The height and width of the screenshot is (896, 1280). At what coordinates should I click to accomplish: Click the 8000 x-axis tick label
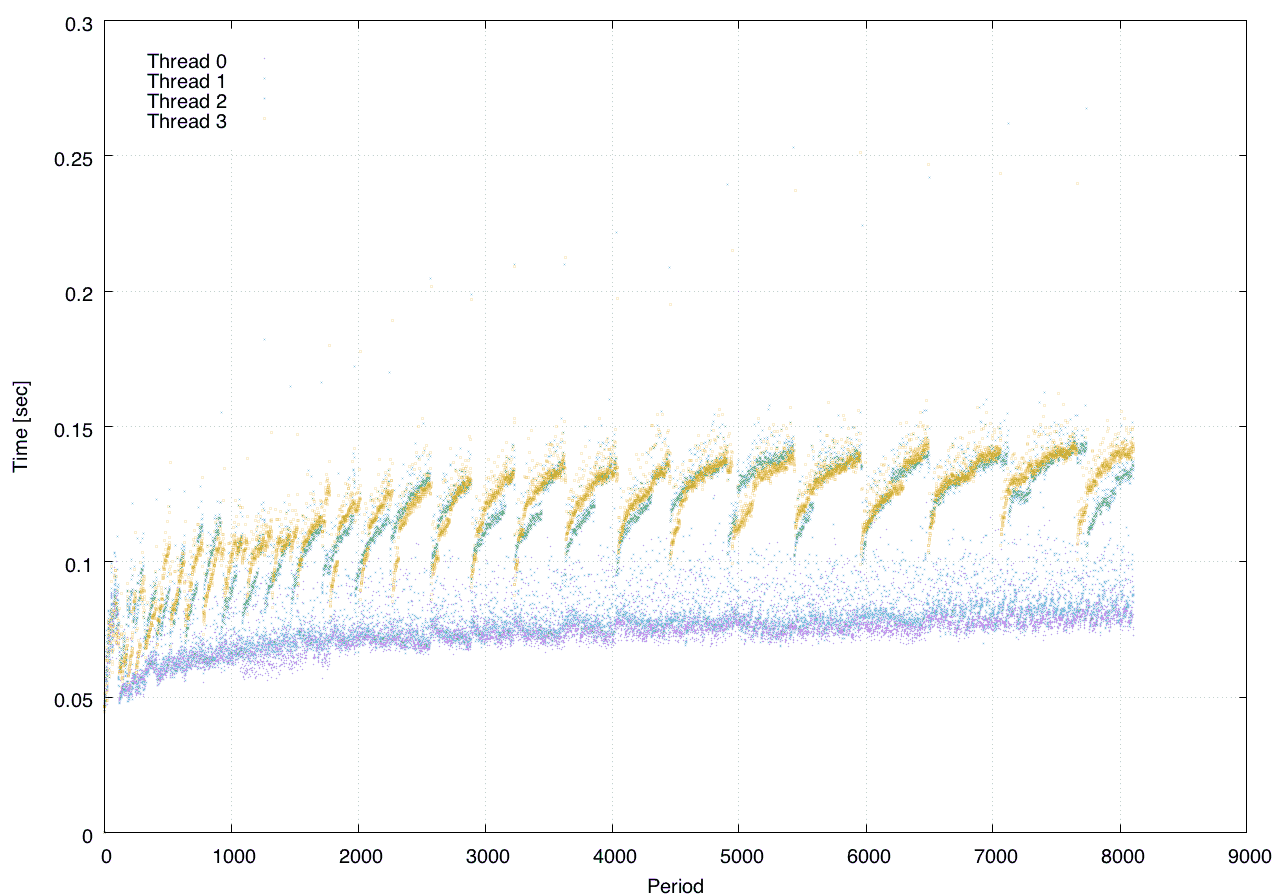coord(1119,857)
